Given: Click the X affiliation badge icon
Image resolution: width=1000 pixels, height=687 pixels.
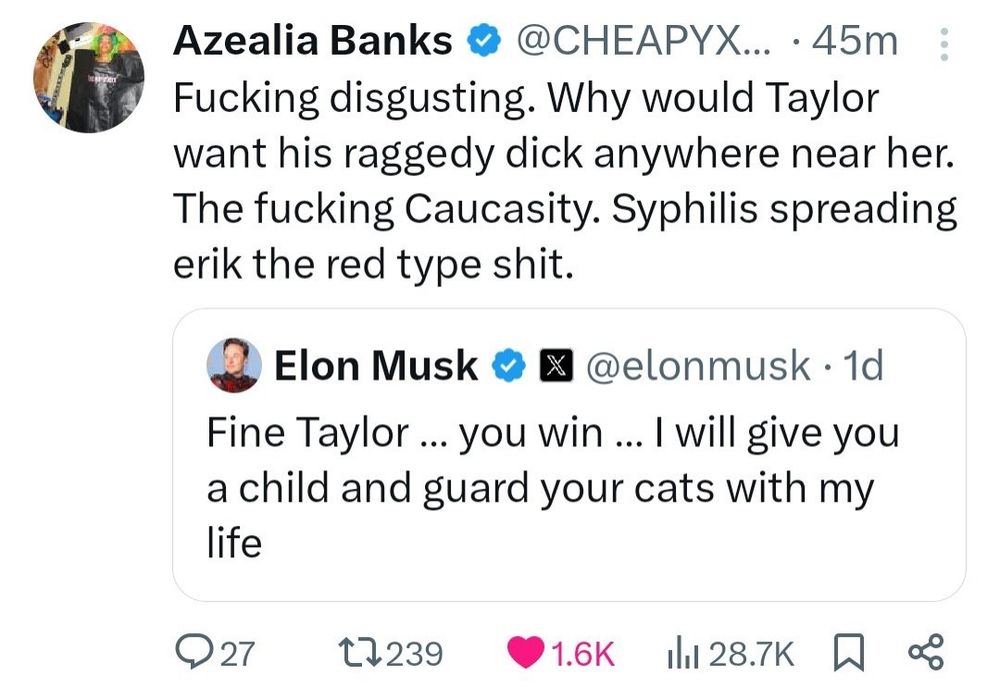Looking at the screenshot, I should [554, 366].
